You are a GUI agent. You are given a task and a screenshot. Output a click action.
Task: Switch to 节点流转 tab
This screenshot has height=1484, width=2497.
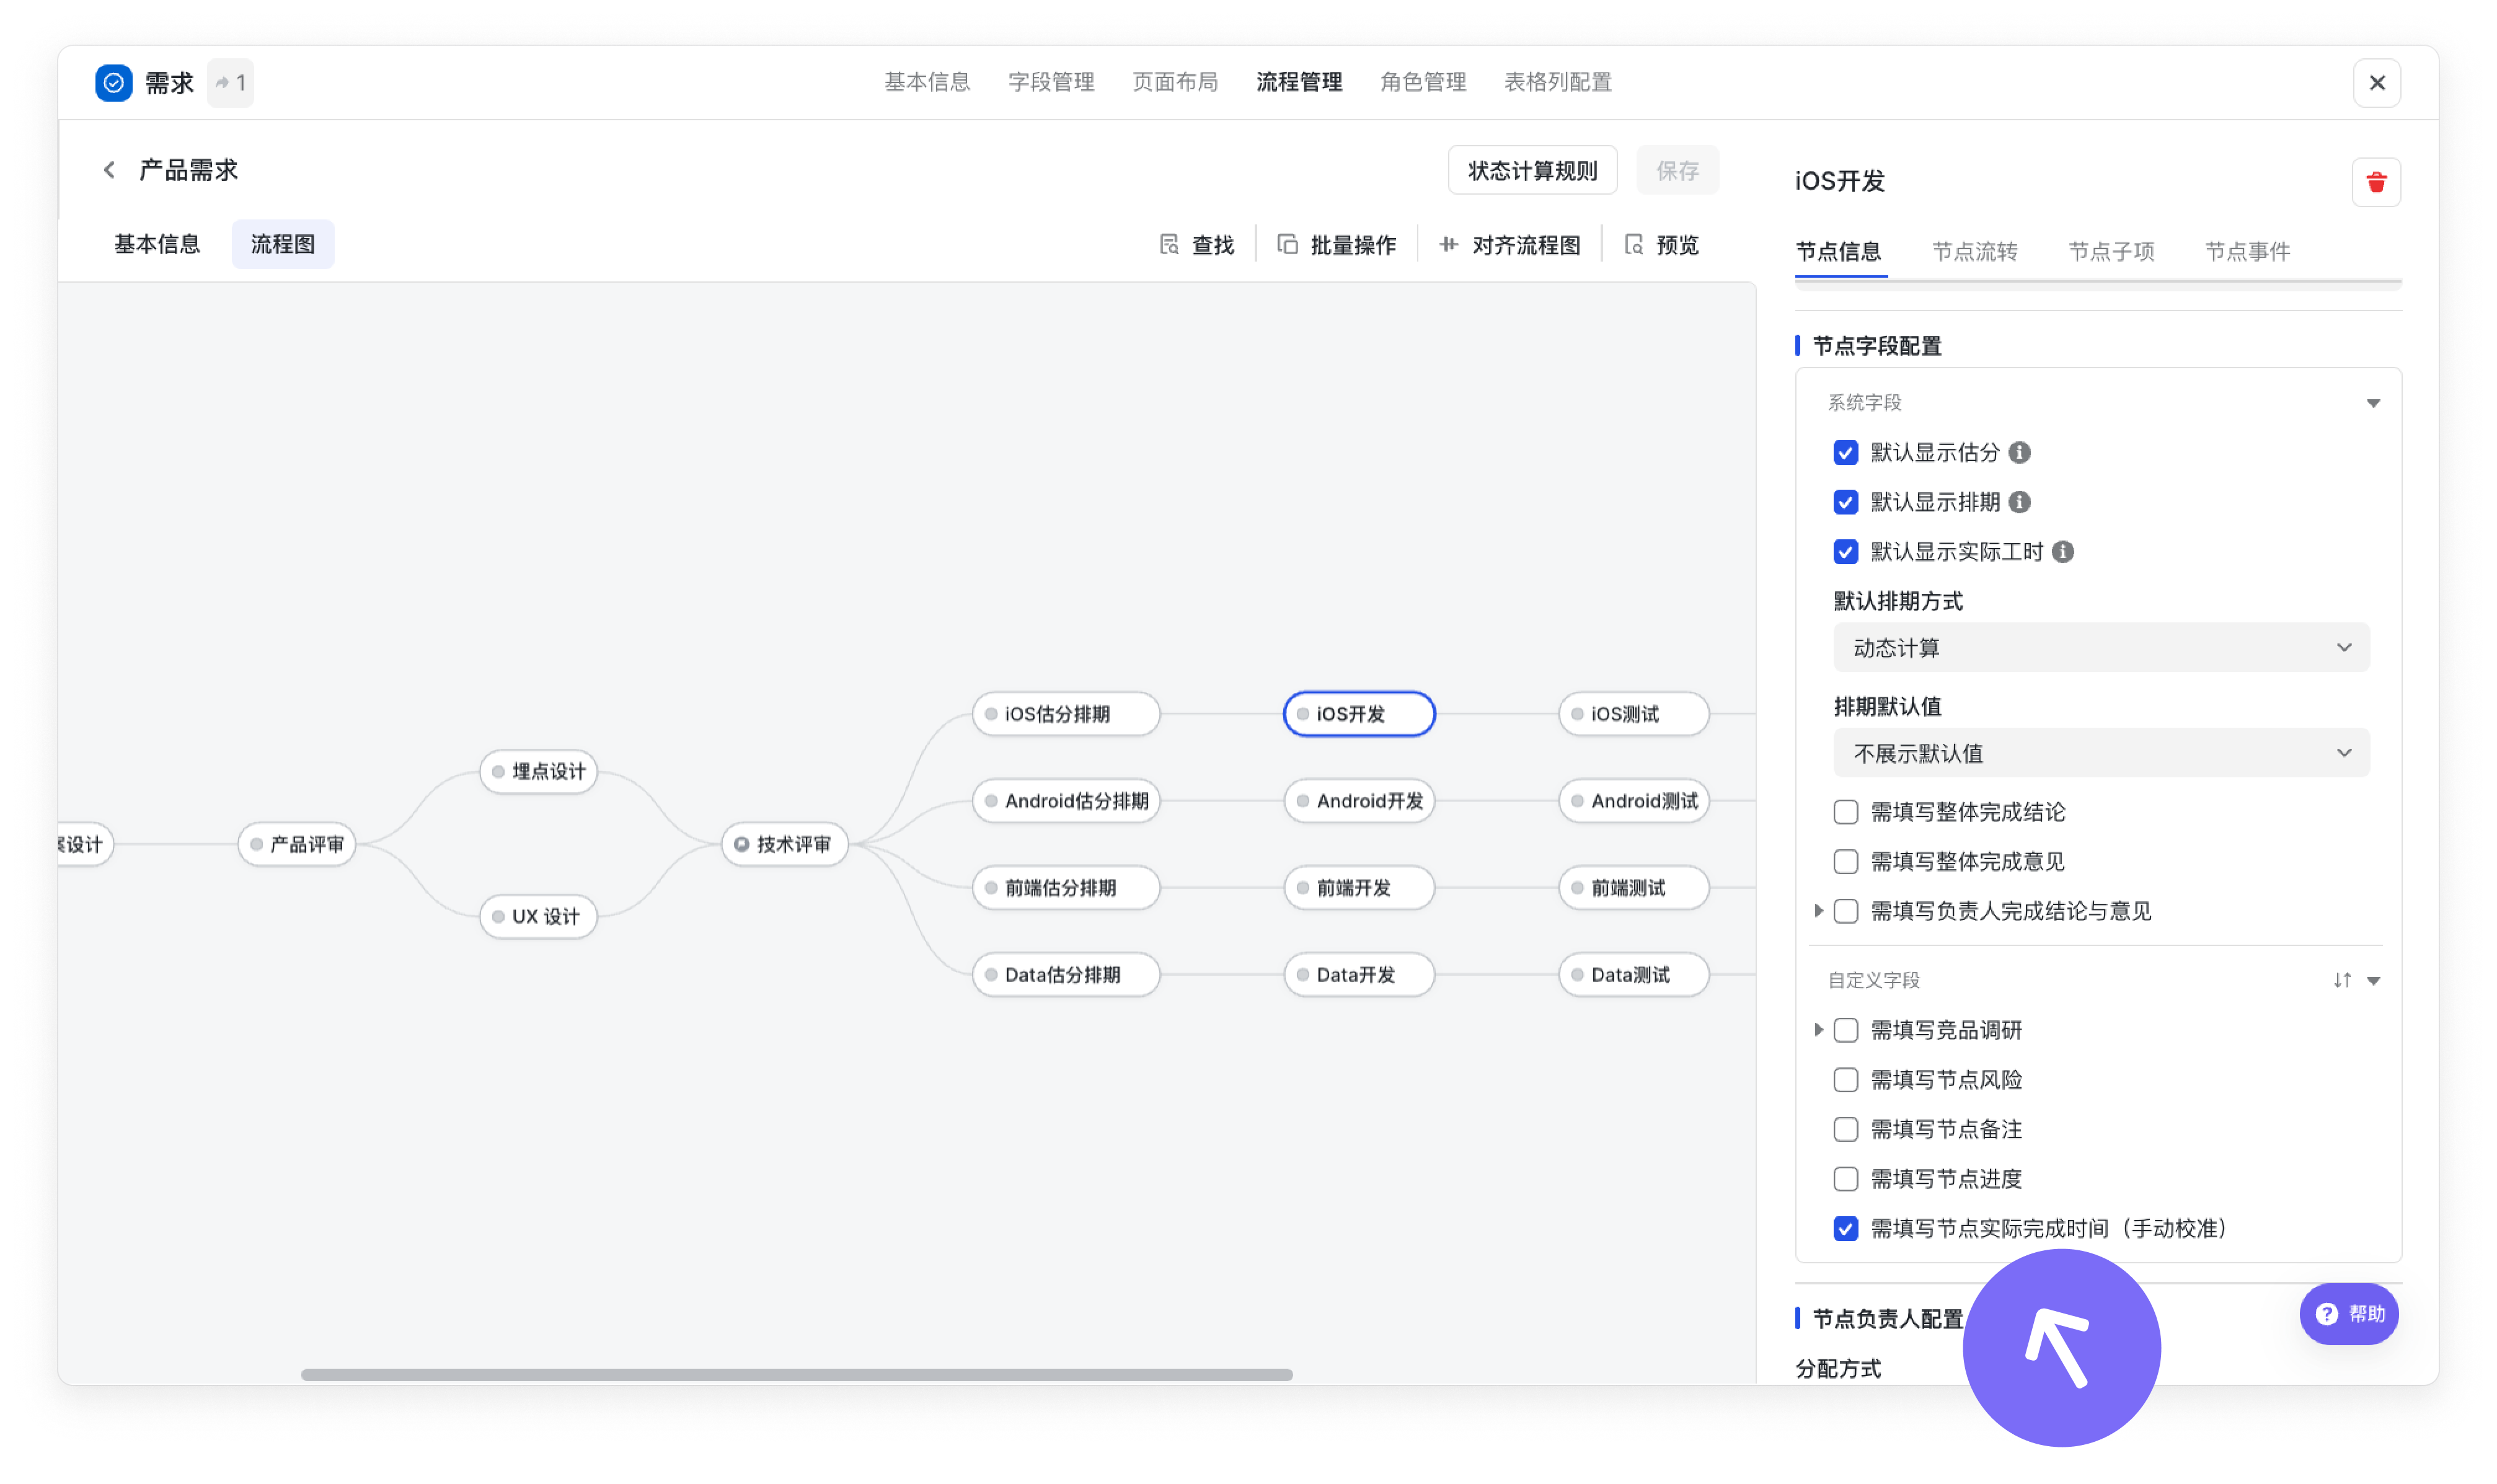pos(1974,252)
